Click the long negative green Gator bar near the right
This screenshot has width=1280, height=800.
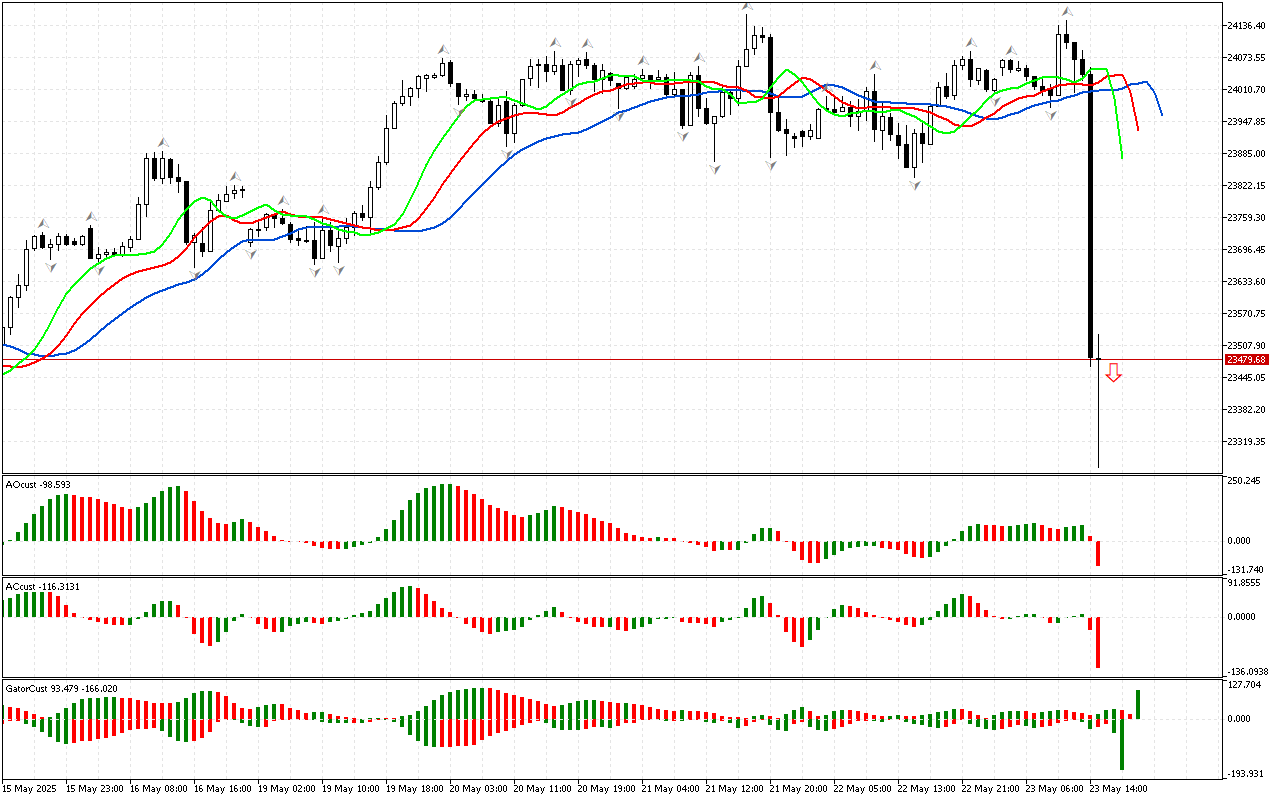click(1122, 743)
